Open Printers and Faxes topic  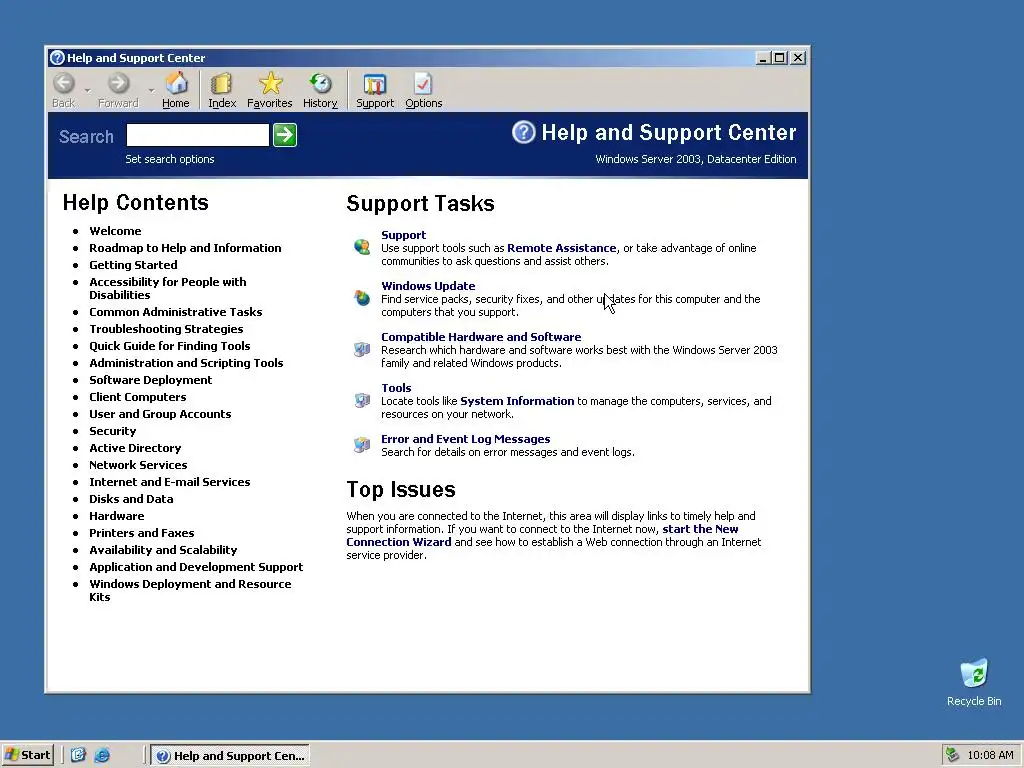click(x=142, y=532)
